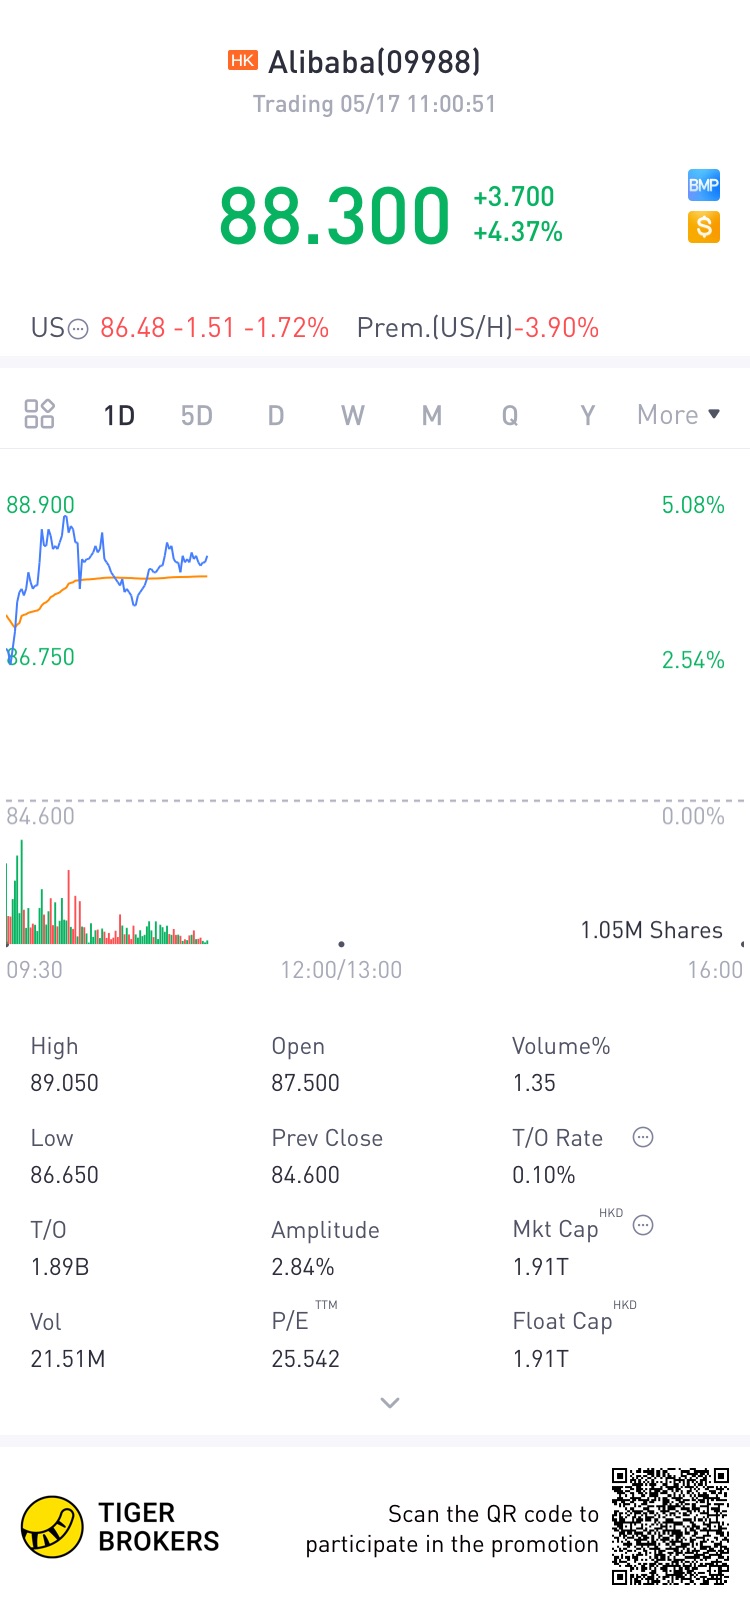Switch to the yearly Y chart tab

588,416
